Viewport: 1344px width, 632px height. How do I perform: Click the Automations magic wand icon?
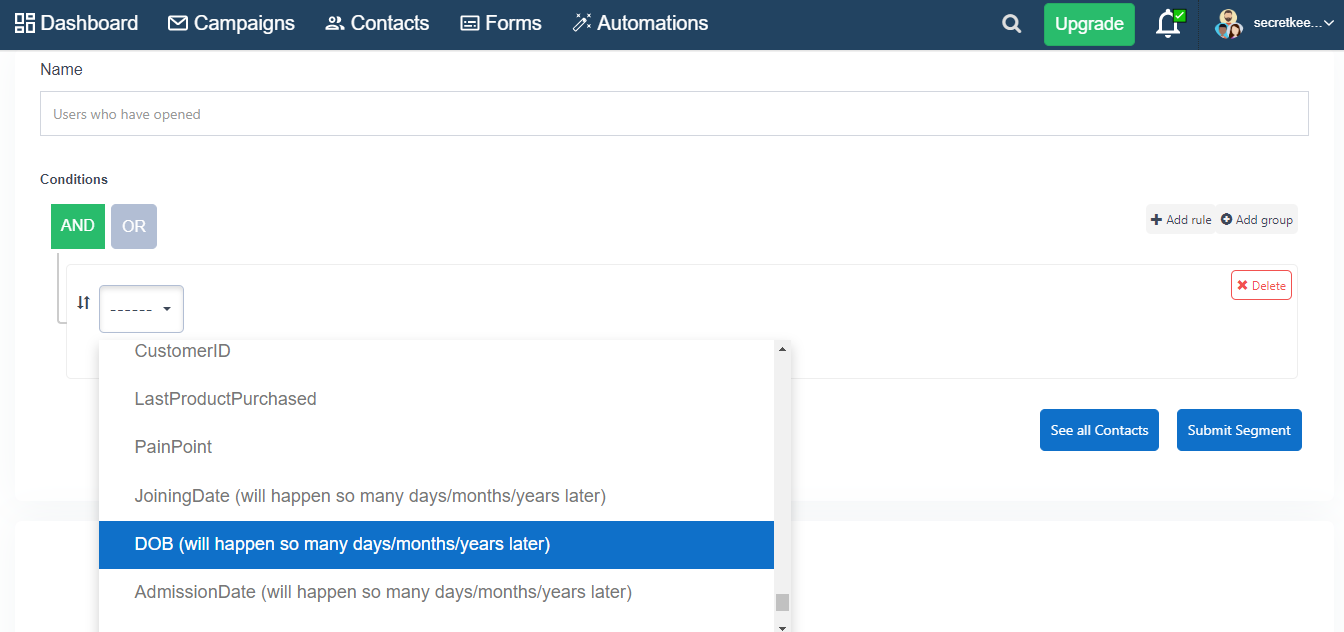[x=582, y=23]
